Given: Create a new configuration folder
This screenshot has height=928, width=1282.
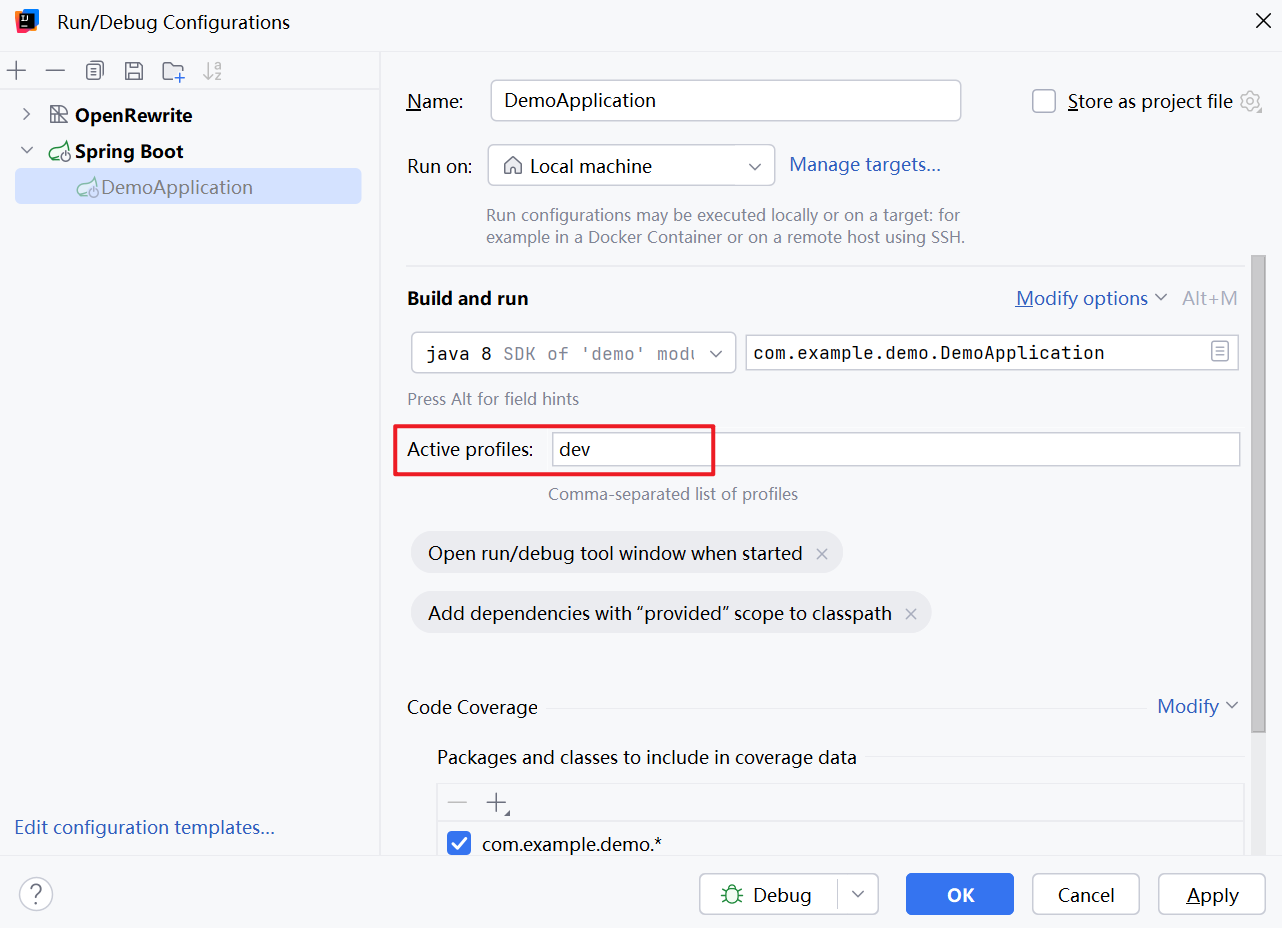Looking at the screenshot, I should coord(173,71).
